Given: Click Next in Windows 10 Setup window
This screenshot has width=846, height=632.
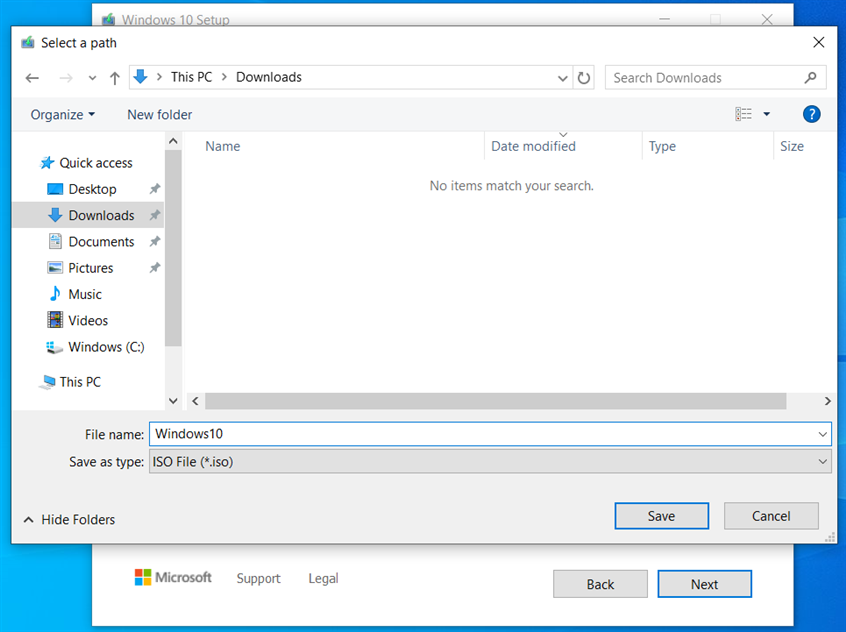Looking at the screenshot, I should coord(704,584).
